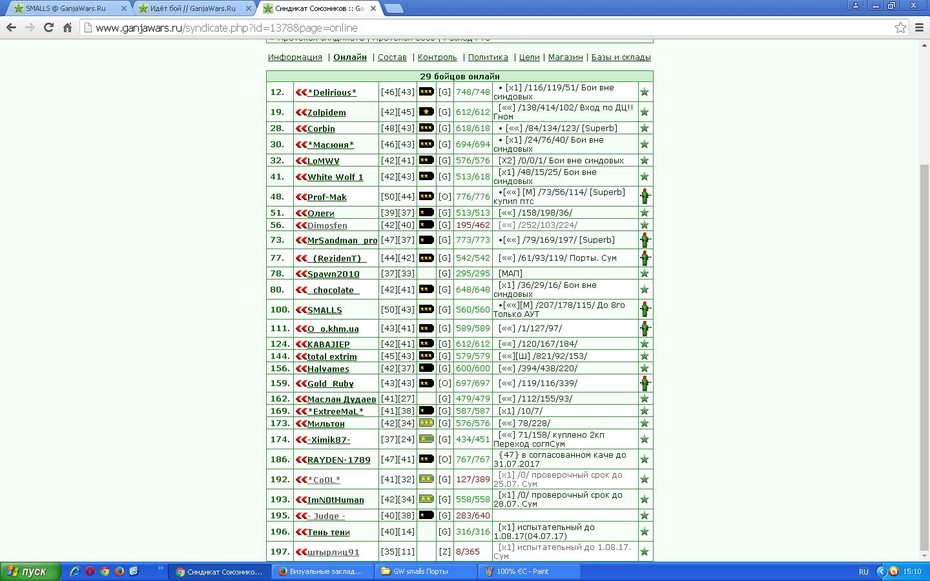The image size is (930, 581).
Task: Click the 8/365 health value for штырлиц91
Action: point(467,551)
